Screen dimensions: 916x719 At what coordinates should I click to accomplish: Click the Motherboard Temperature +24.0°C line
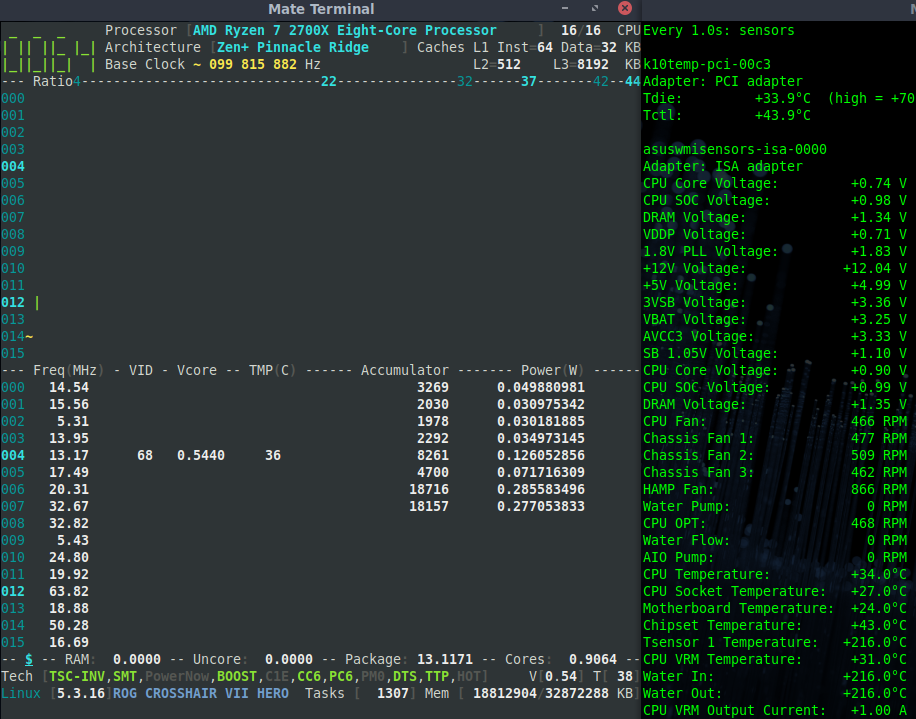[x=775, y=608]
